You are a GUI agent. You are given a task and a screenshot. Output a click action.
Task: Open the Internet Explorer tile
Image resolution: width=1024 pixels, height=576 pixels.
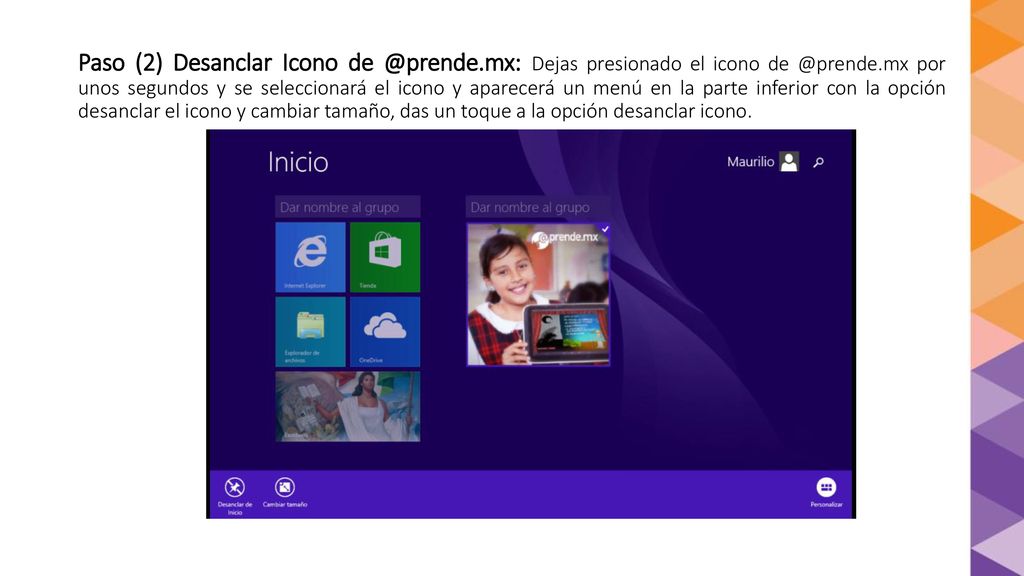[310, 257]
